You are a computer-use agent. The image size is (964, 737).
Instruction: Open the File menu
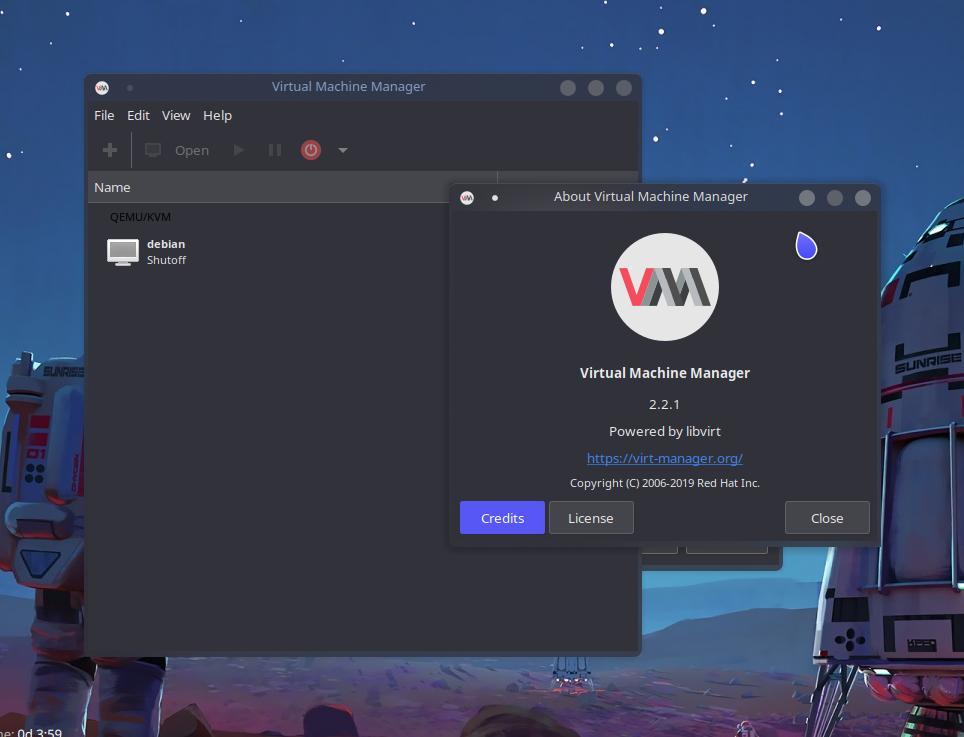(103, 115)
